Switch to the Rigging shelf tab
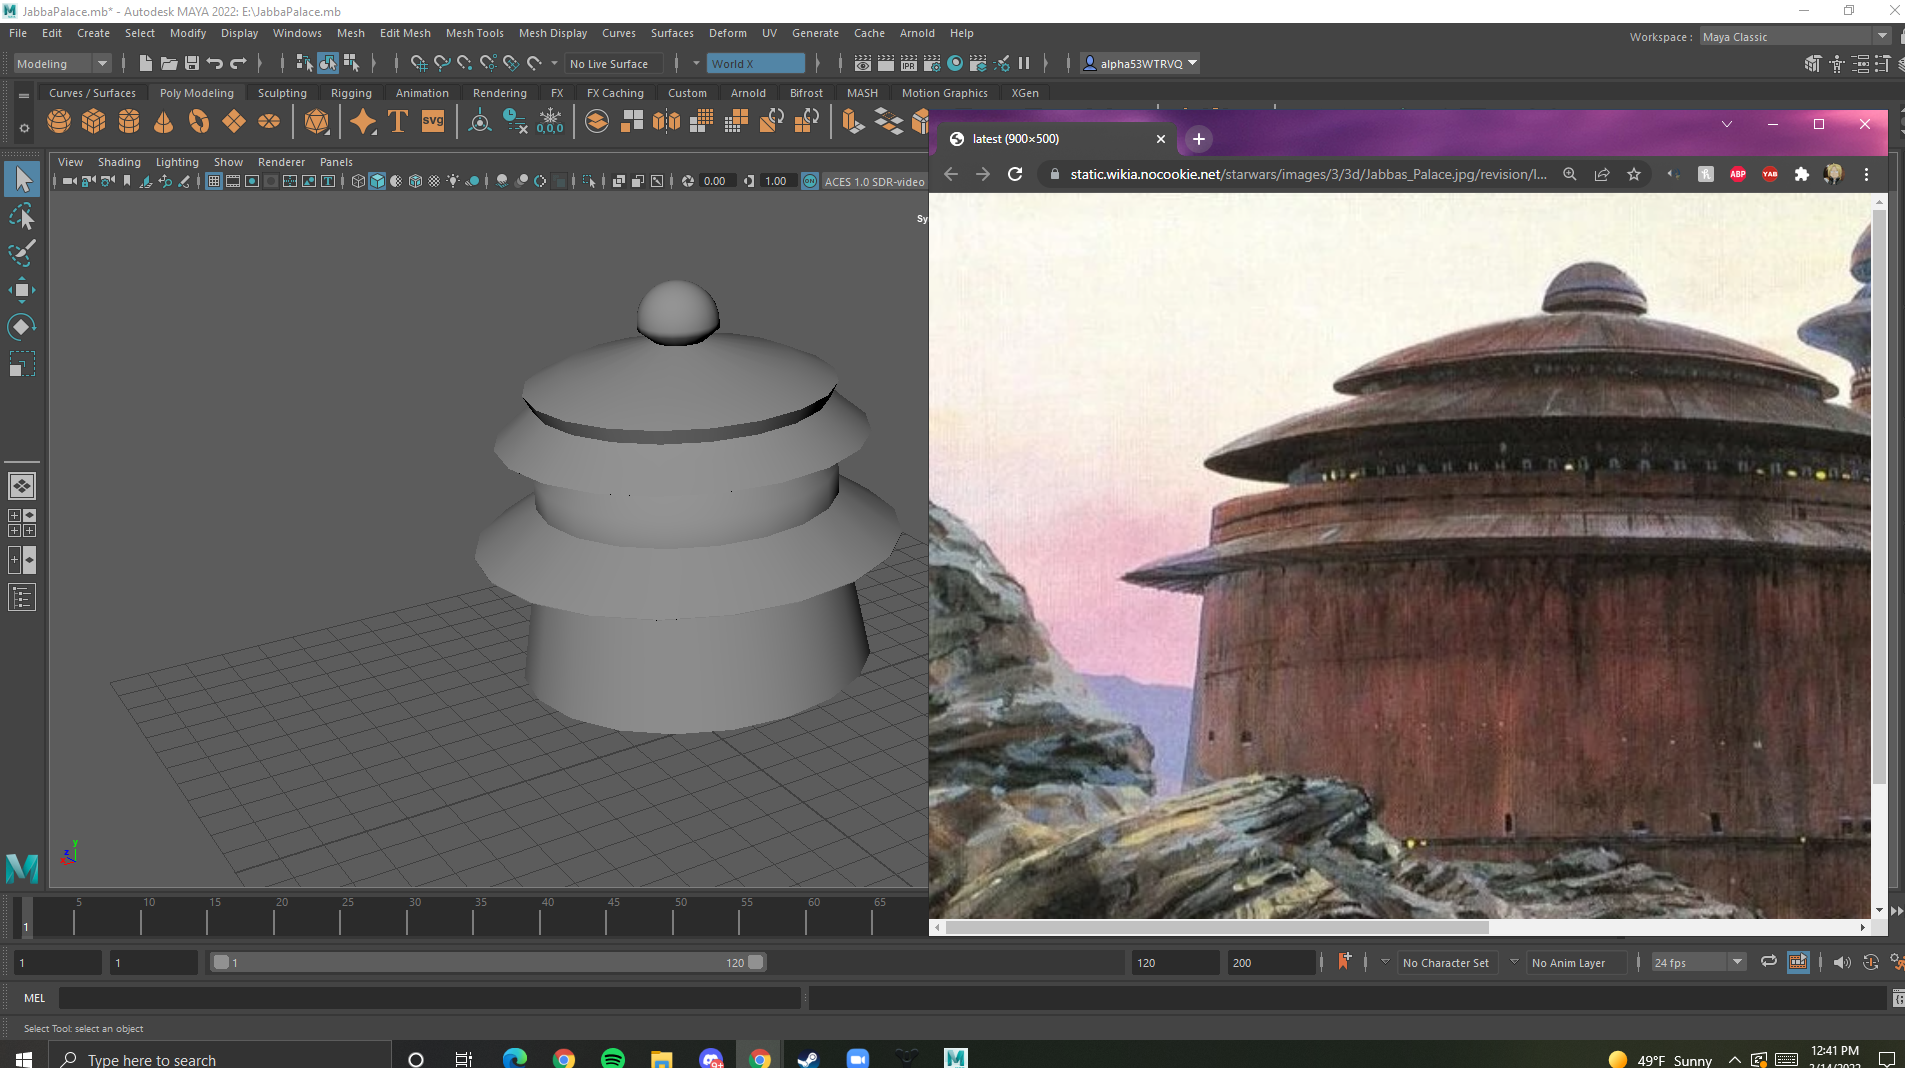1905x1068 pixels. [x=351, y=93]
